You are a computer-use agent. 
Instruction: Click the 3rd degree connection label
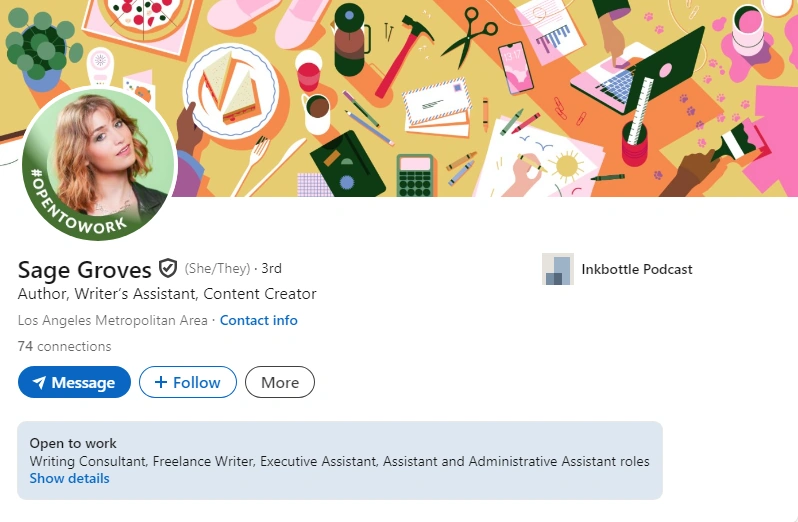[x=272, y=269]
